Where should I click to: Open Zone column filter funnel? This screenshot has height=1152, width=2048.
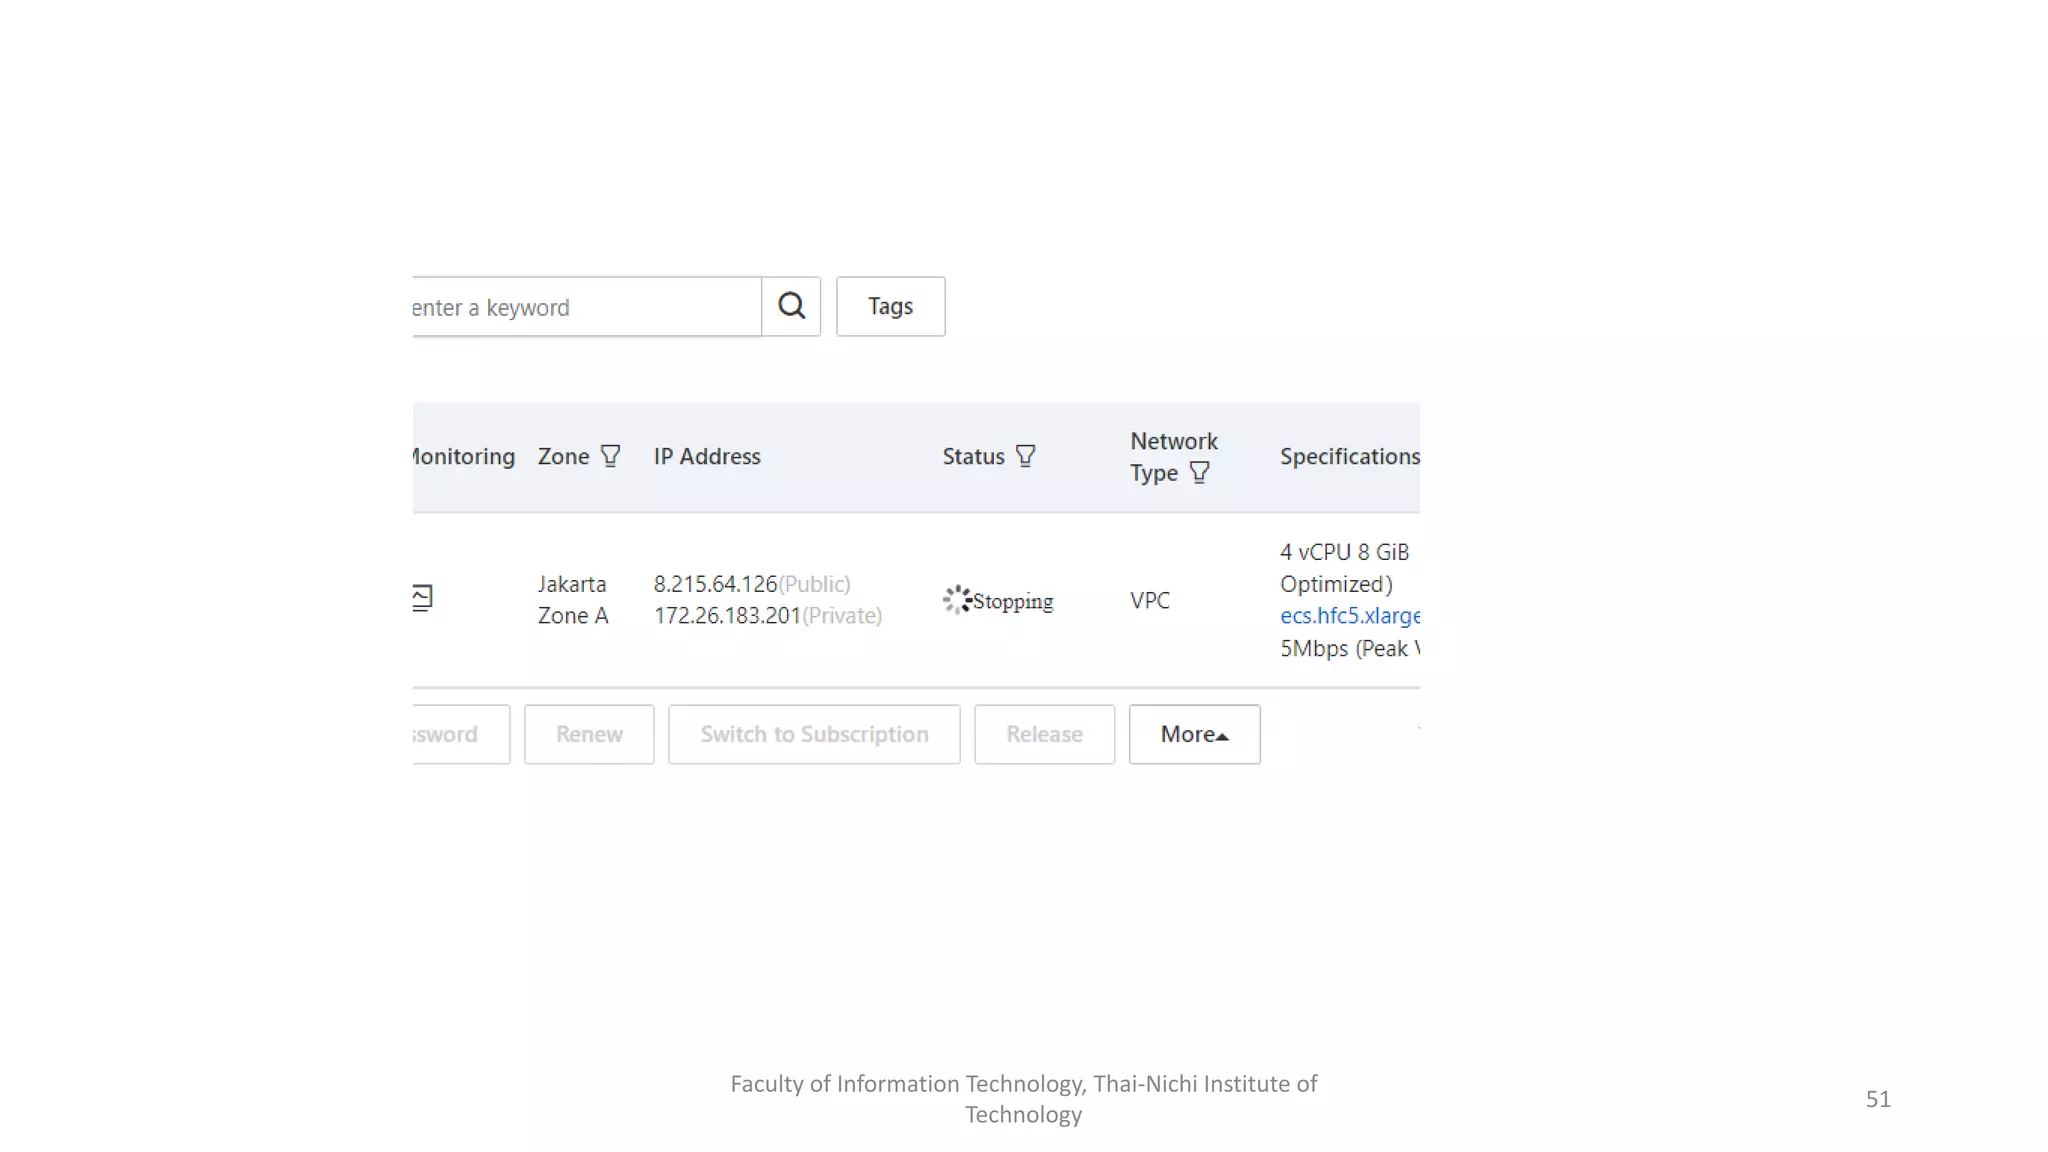click(x=610, y=456)
